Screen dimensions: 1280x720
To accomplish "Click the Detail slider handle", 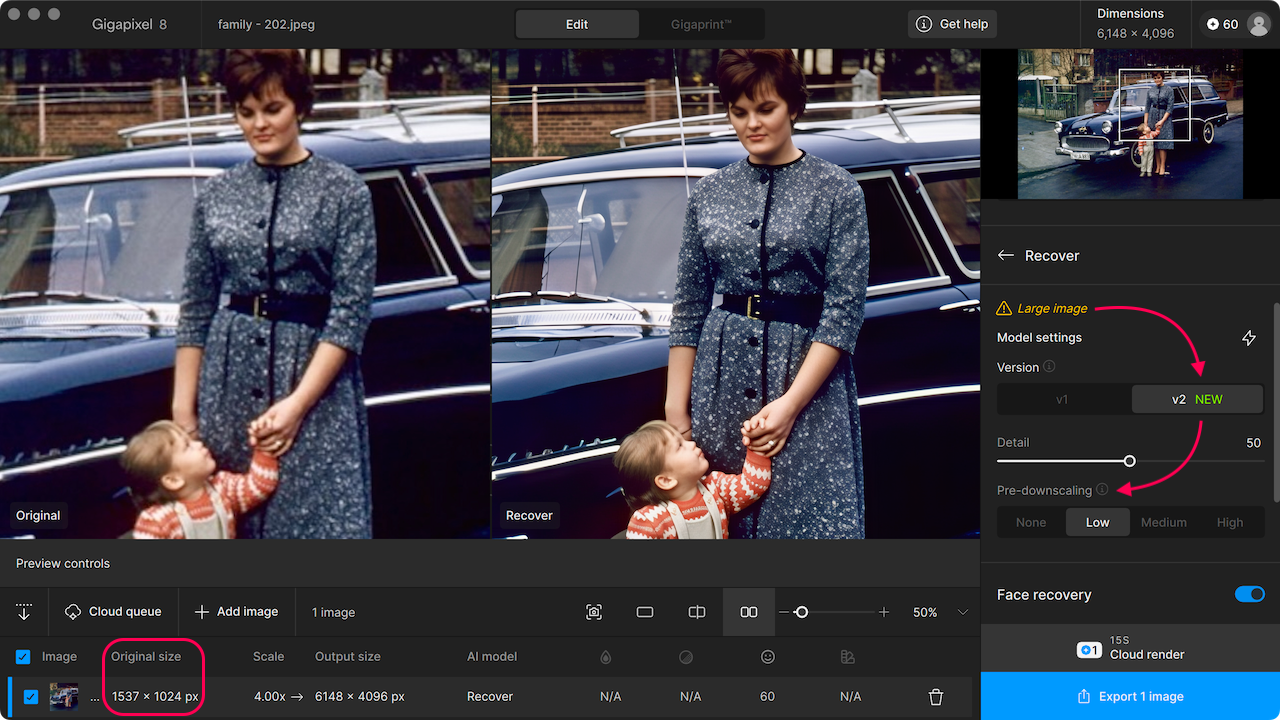I will coord(1130,461).
